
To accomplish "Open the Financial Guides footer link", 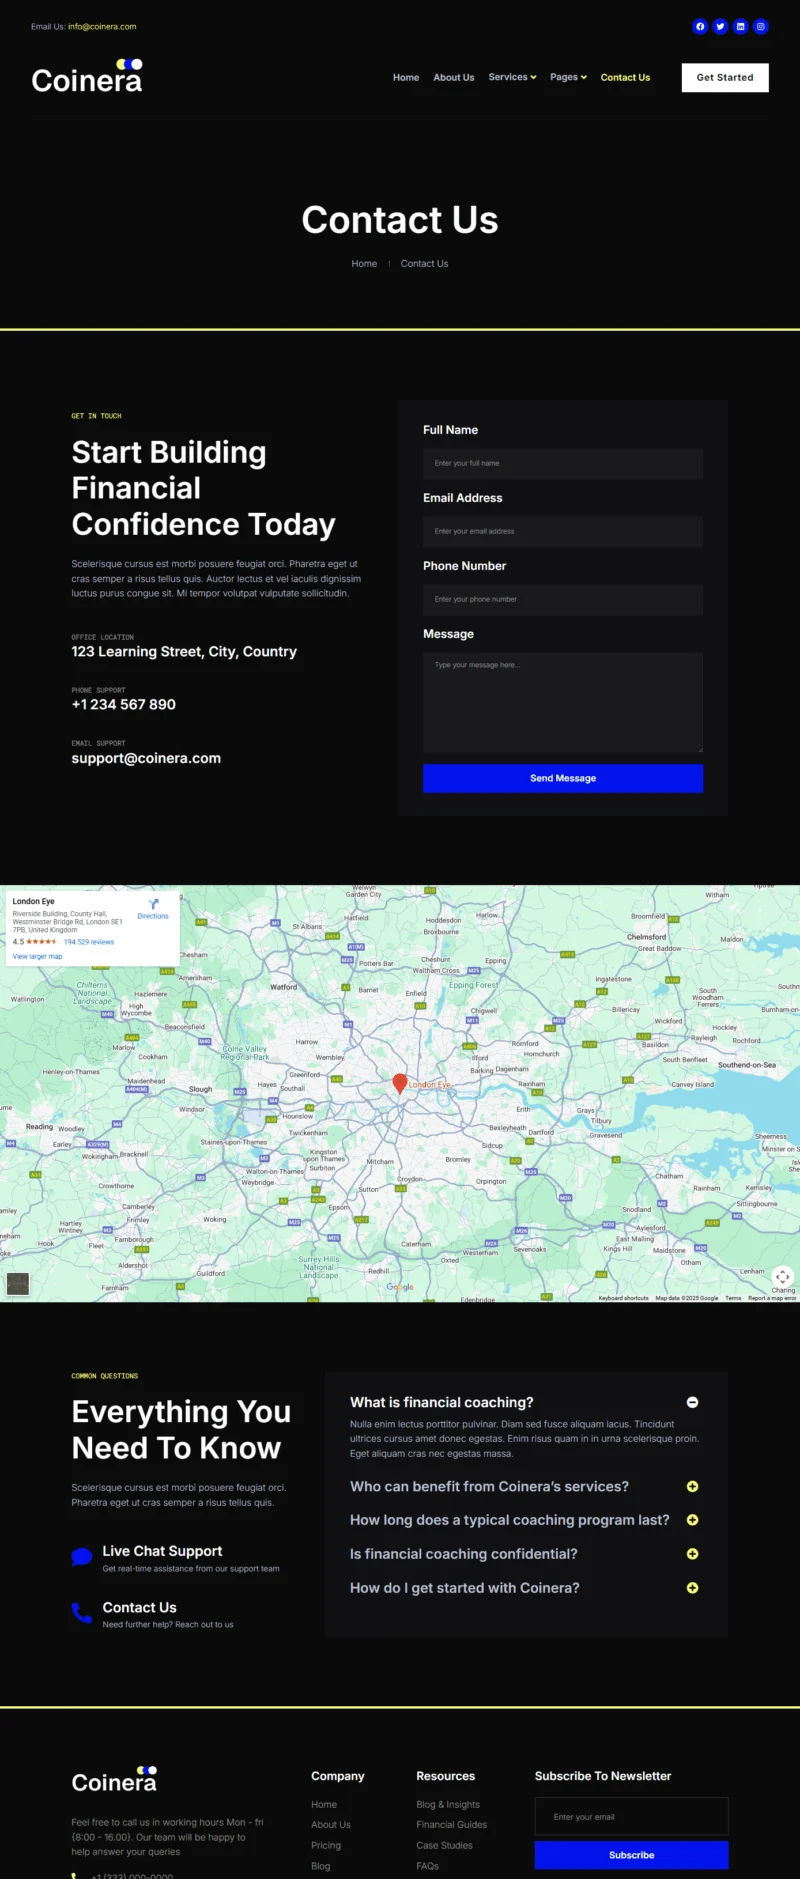I will click(452, 1825).
